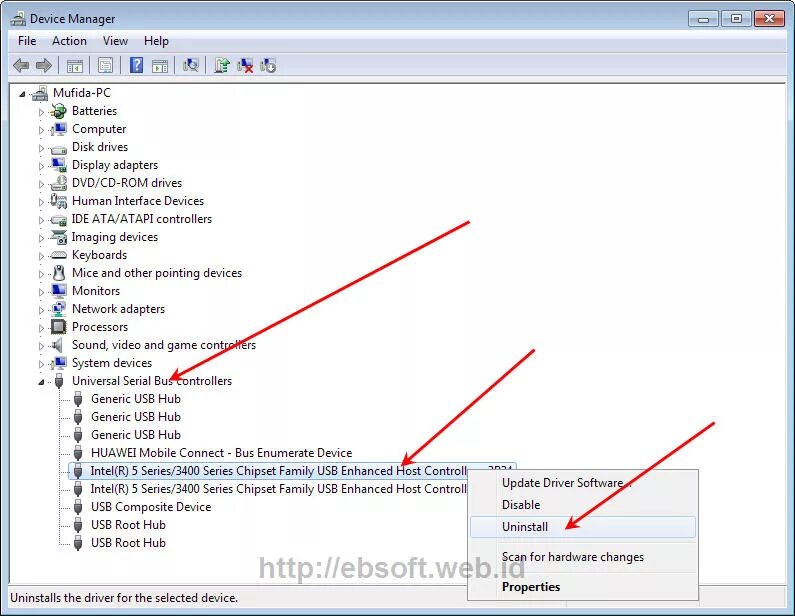Screen dimensions: 795x616
Task: Select the first USB Root Hub entry
Action: pos(128,525)
